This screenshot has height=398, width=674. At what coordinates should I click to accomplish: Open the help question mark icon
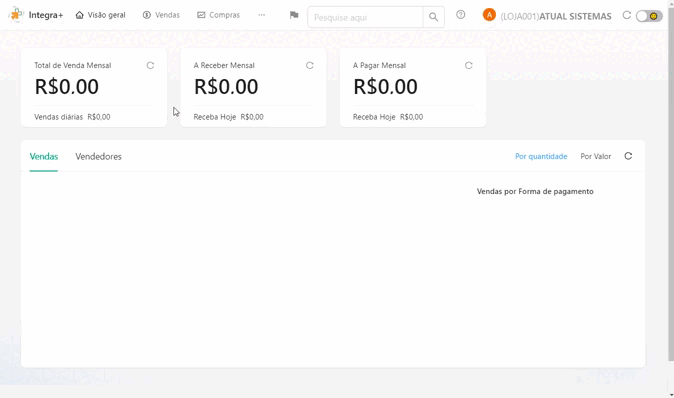point(460,15)
